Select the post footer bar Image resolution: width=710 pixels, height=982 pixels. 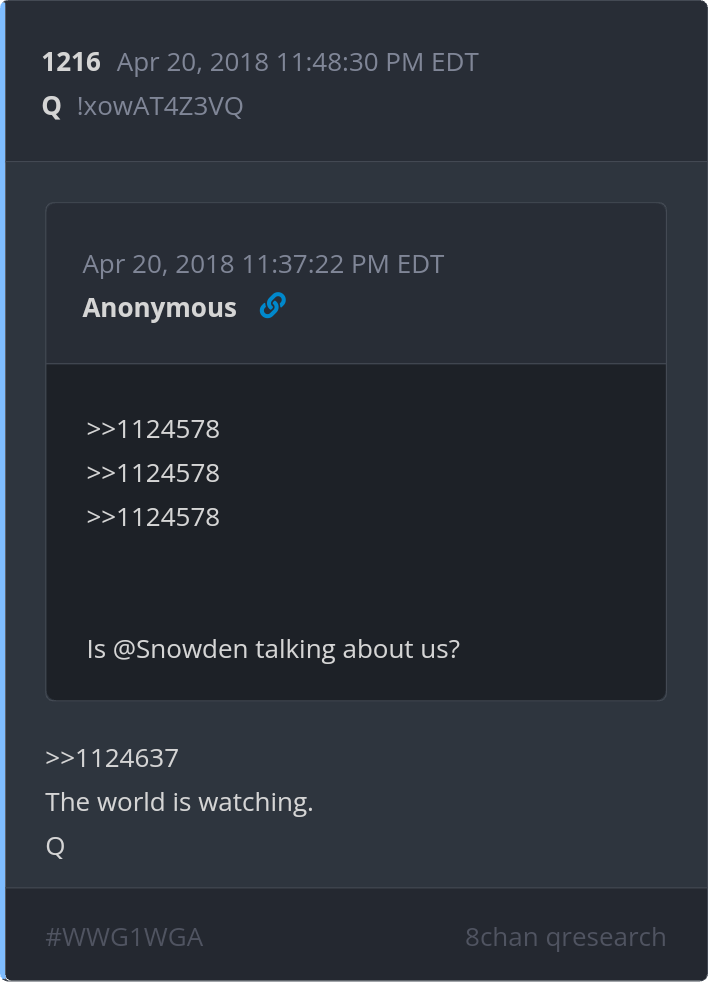[357, 934]
